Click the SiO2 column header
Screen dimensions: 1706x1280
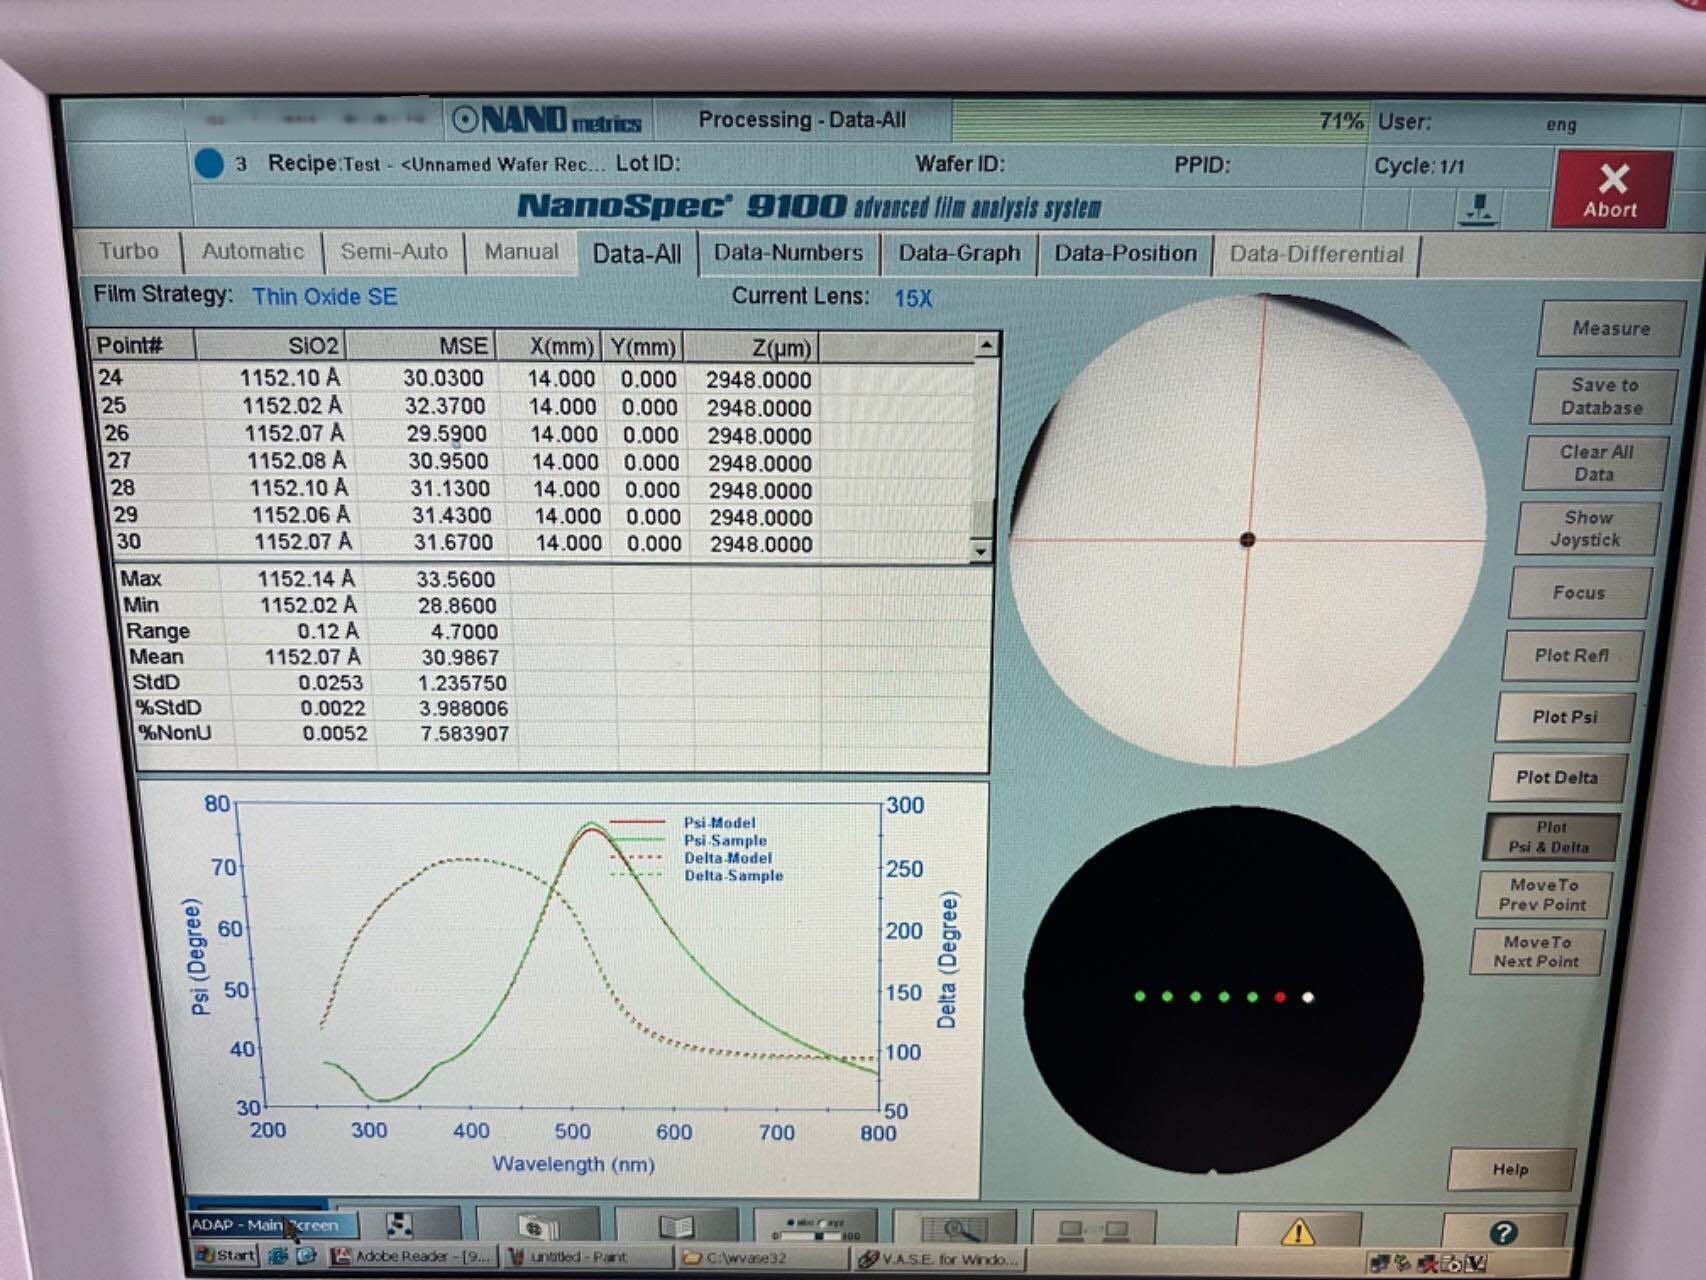pos(271,346)
